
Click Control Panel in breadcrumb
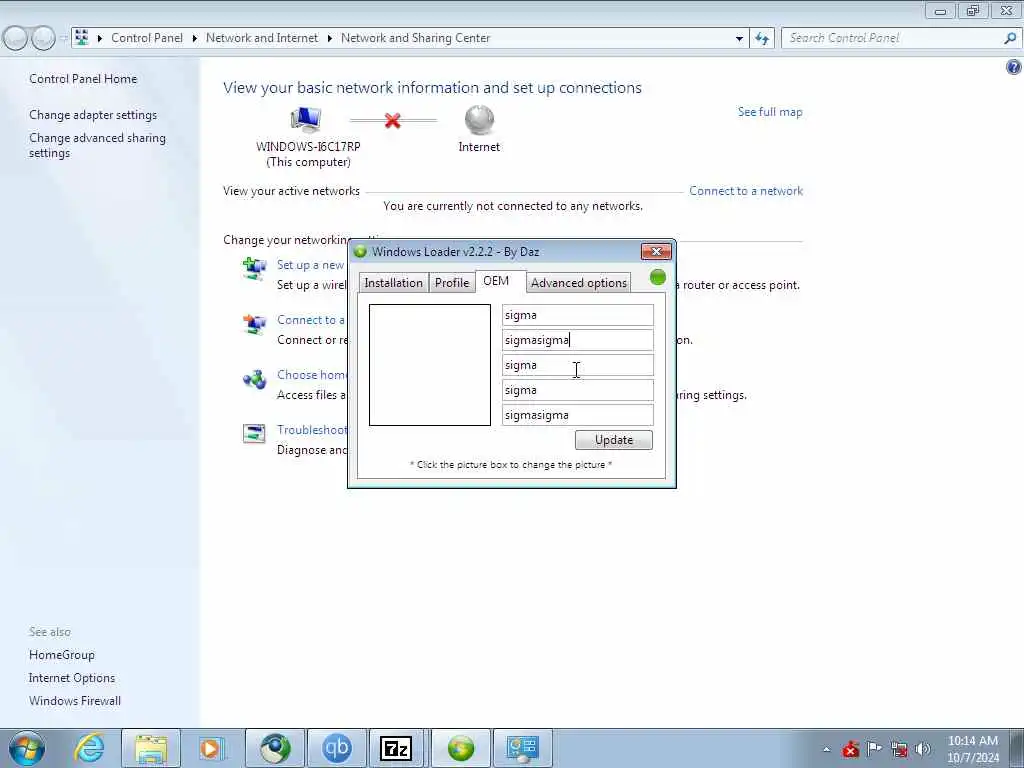coord(147,38)
